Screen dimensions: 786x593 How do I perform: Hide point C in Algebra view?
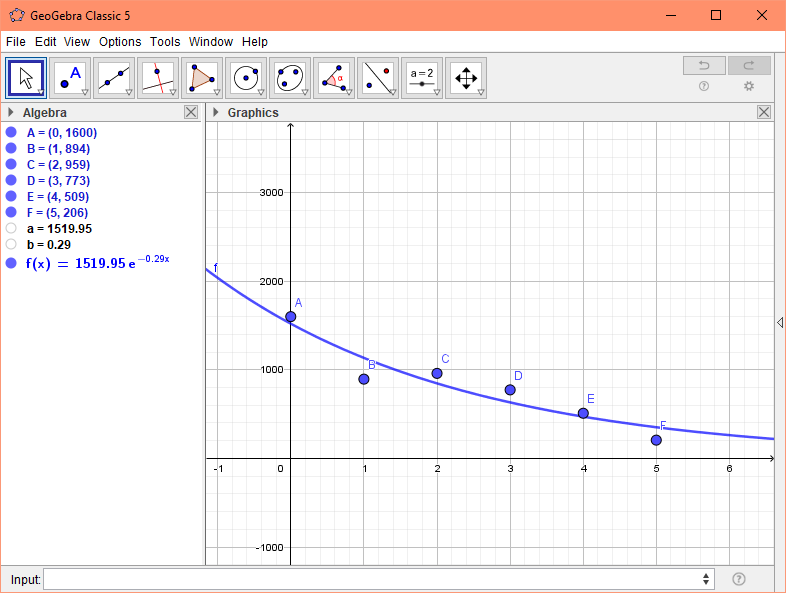tap(11, 164)
